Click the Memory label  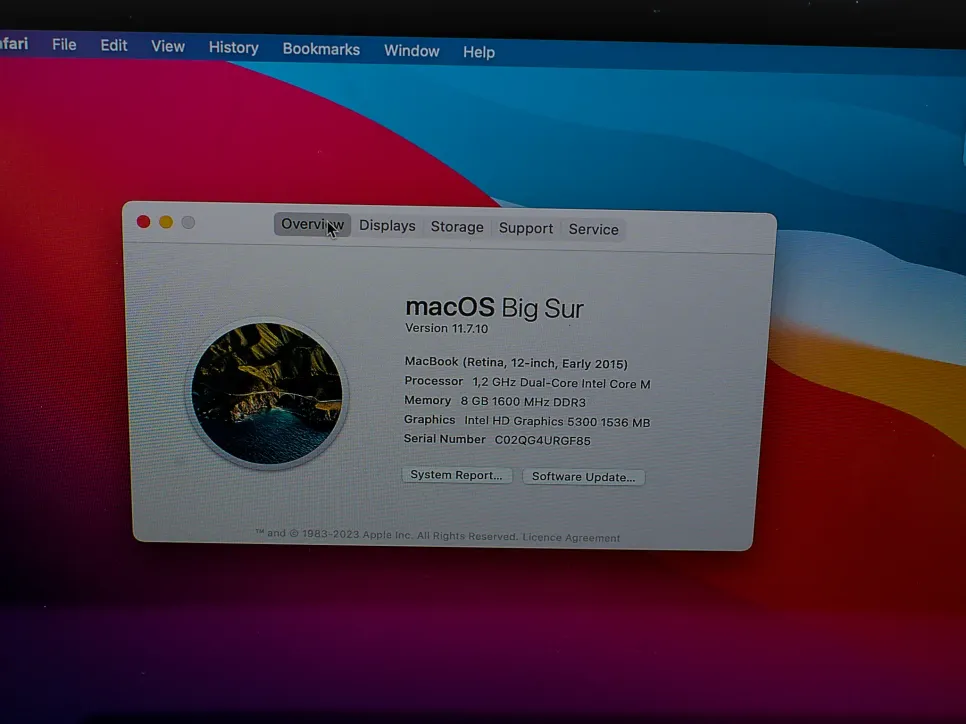[428, 401]
